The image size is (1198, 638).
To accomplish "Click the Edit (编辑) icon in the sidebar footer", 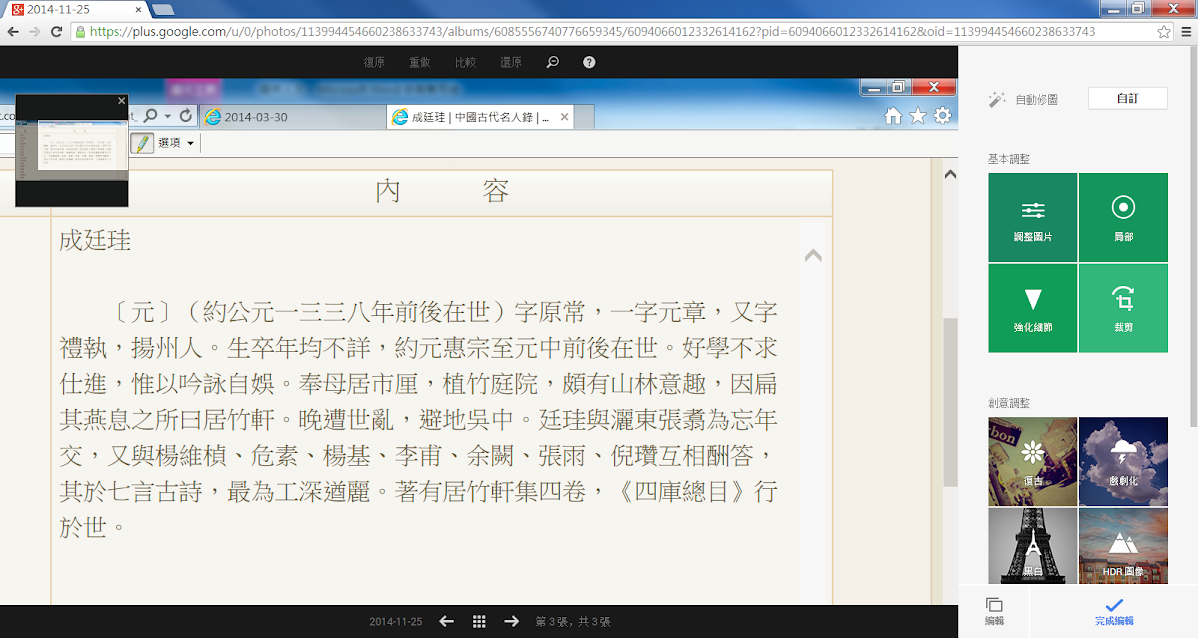I will pyautogui.click(x=994, y=612).
